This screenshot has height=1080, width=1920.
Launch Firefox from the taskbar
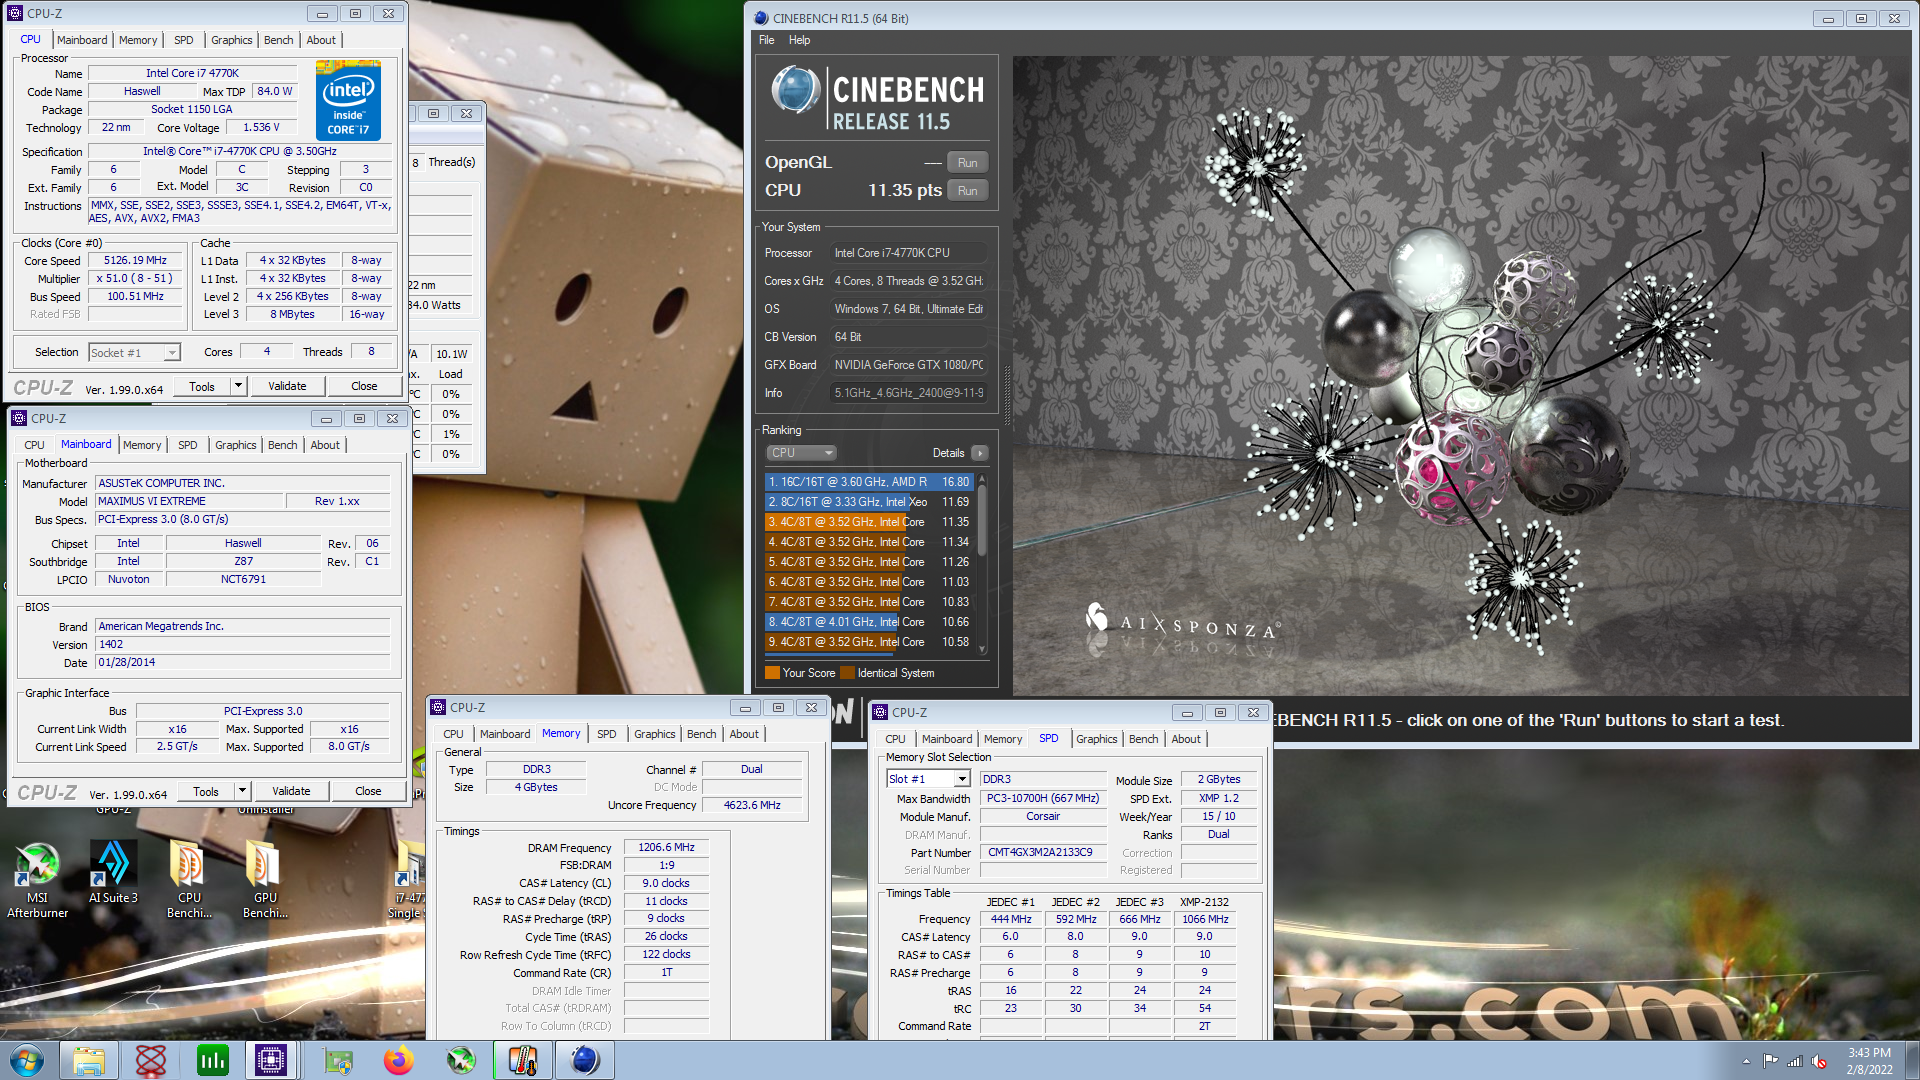pyautogui.click(x=399, y=1060)
